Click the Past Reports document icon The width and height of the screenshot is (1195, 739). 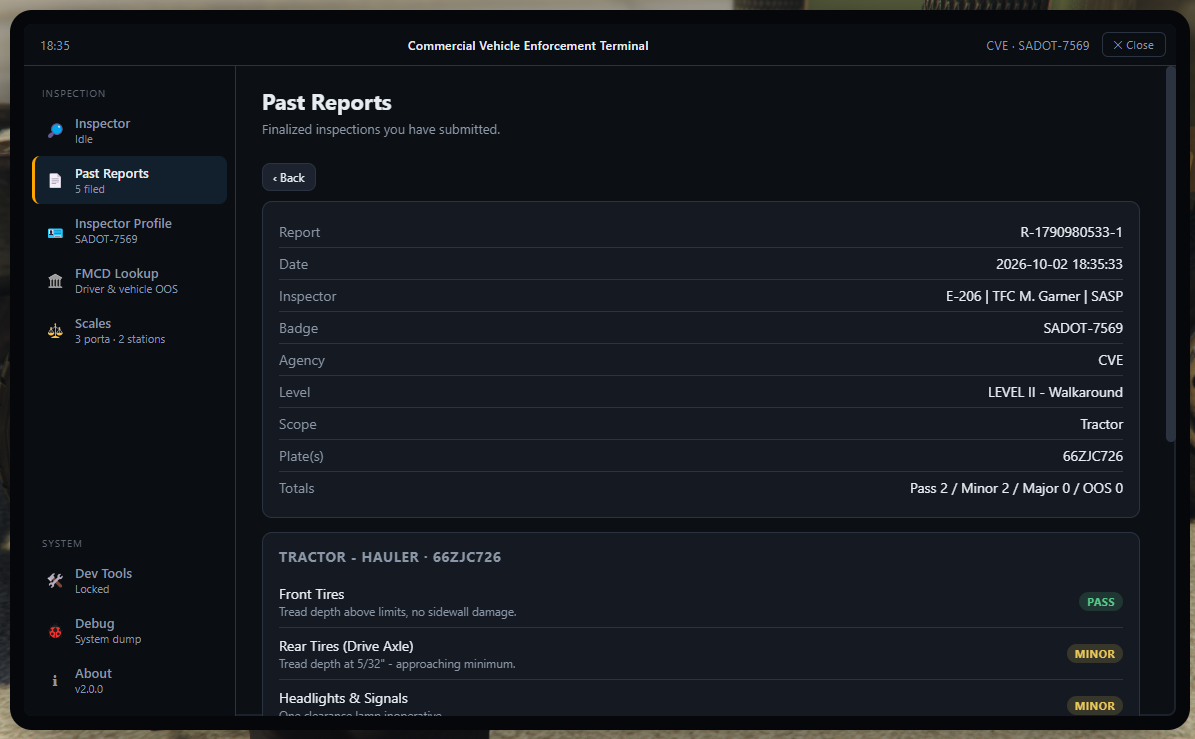click(55, 181)
